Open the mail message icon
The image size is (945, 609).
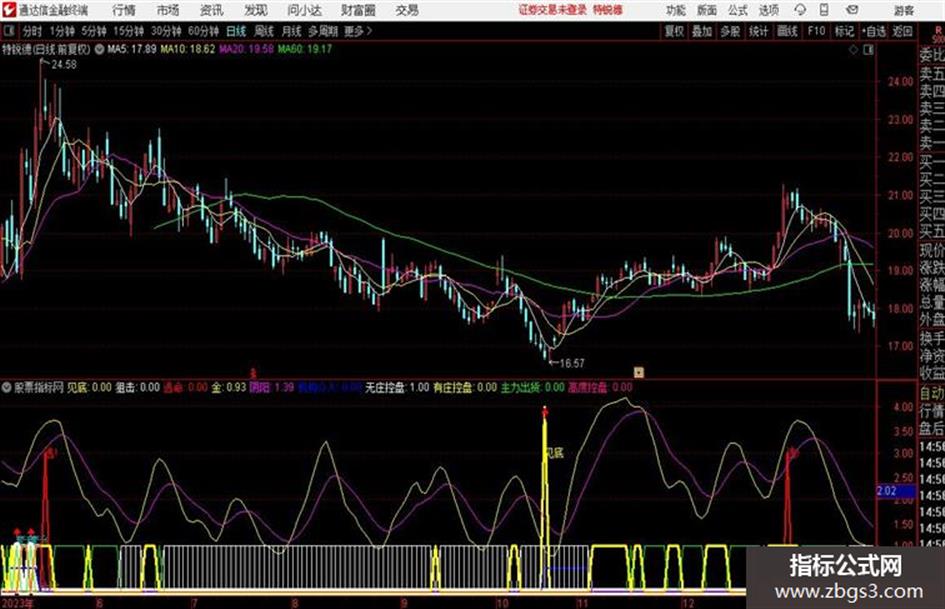point(852,10)
